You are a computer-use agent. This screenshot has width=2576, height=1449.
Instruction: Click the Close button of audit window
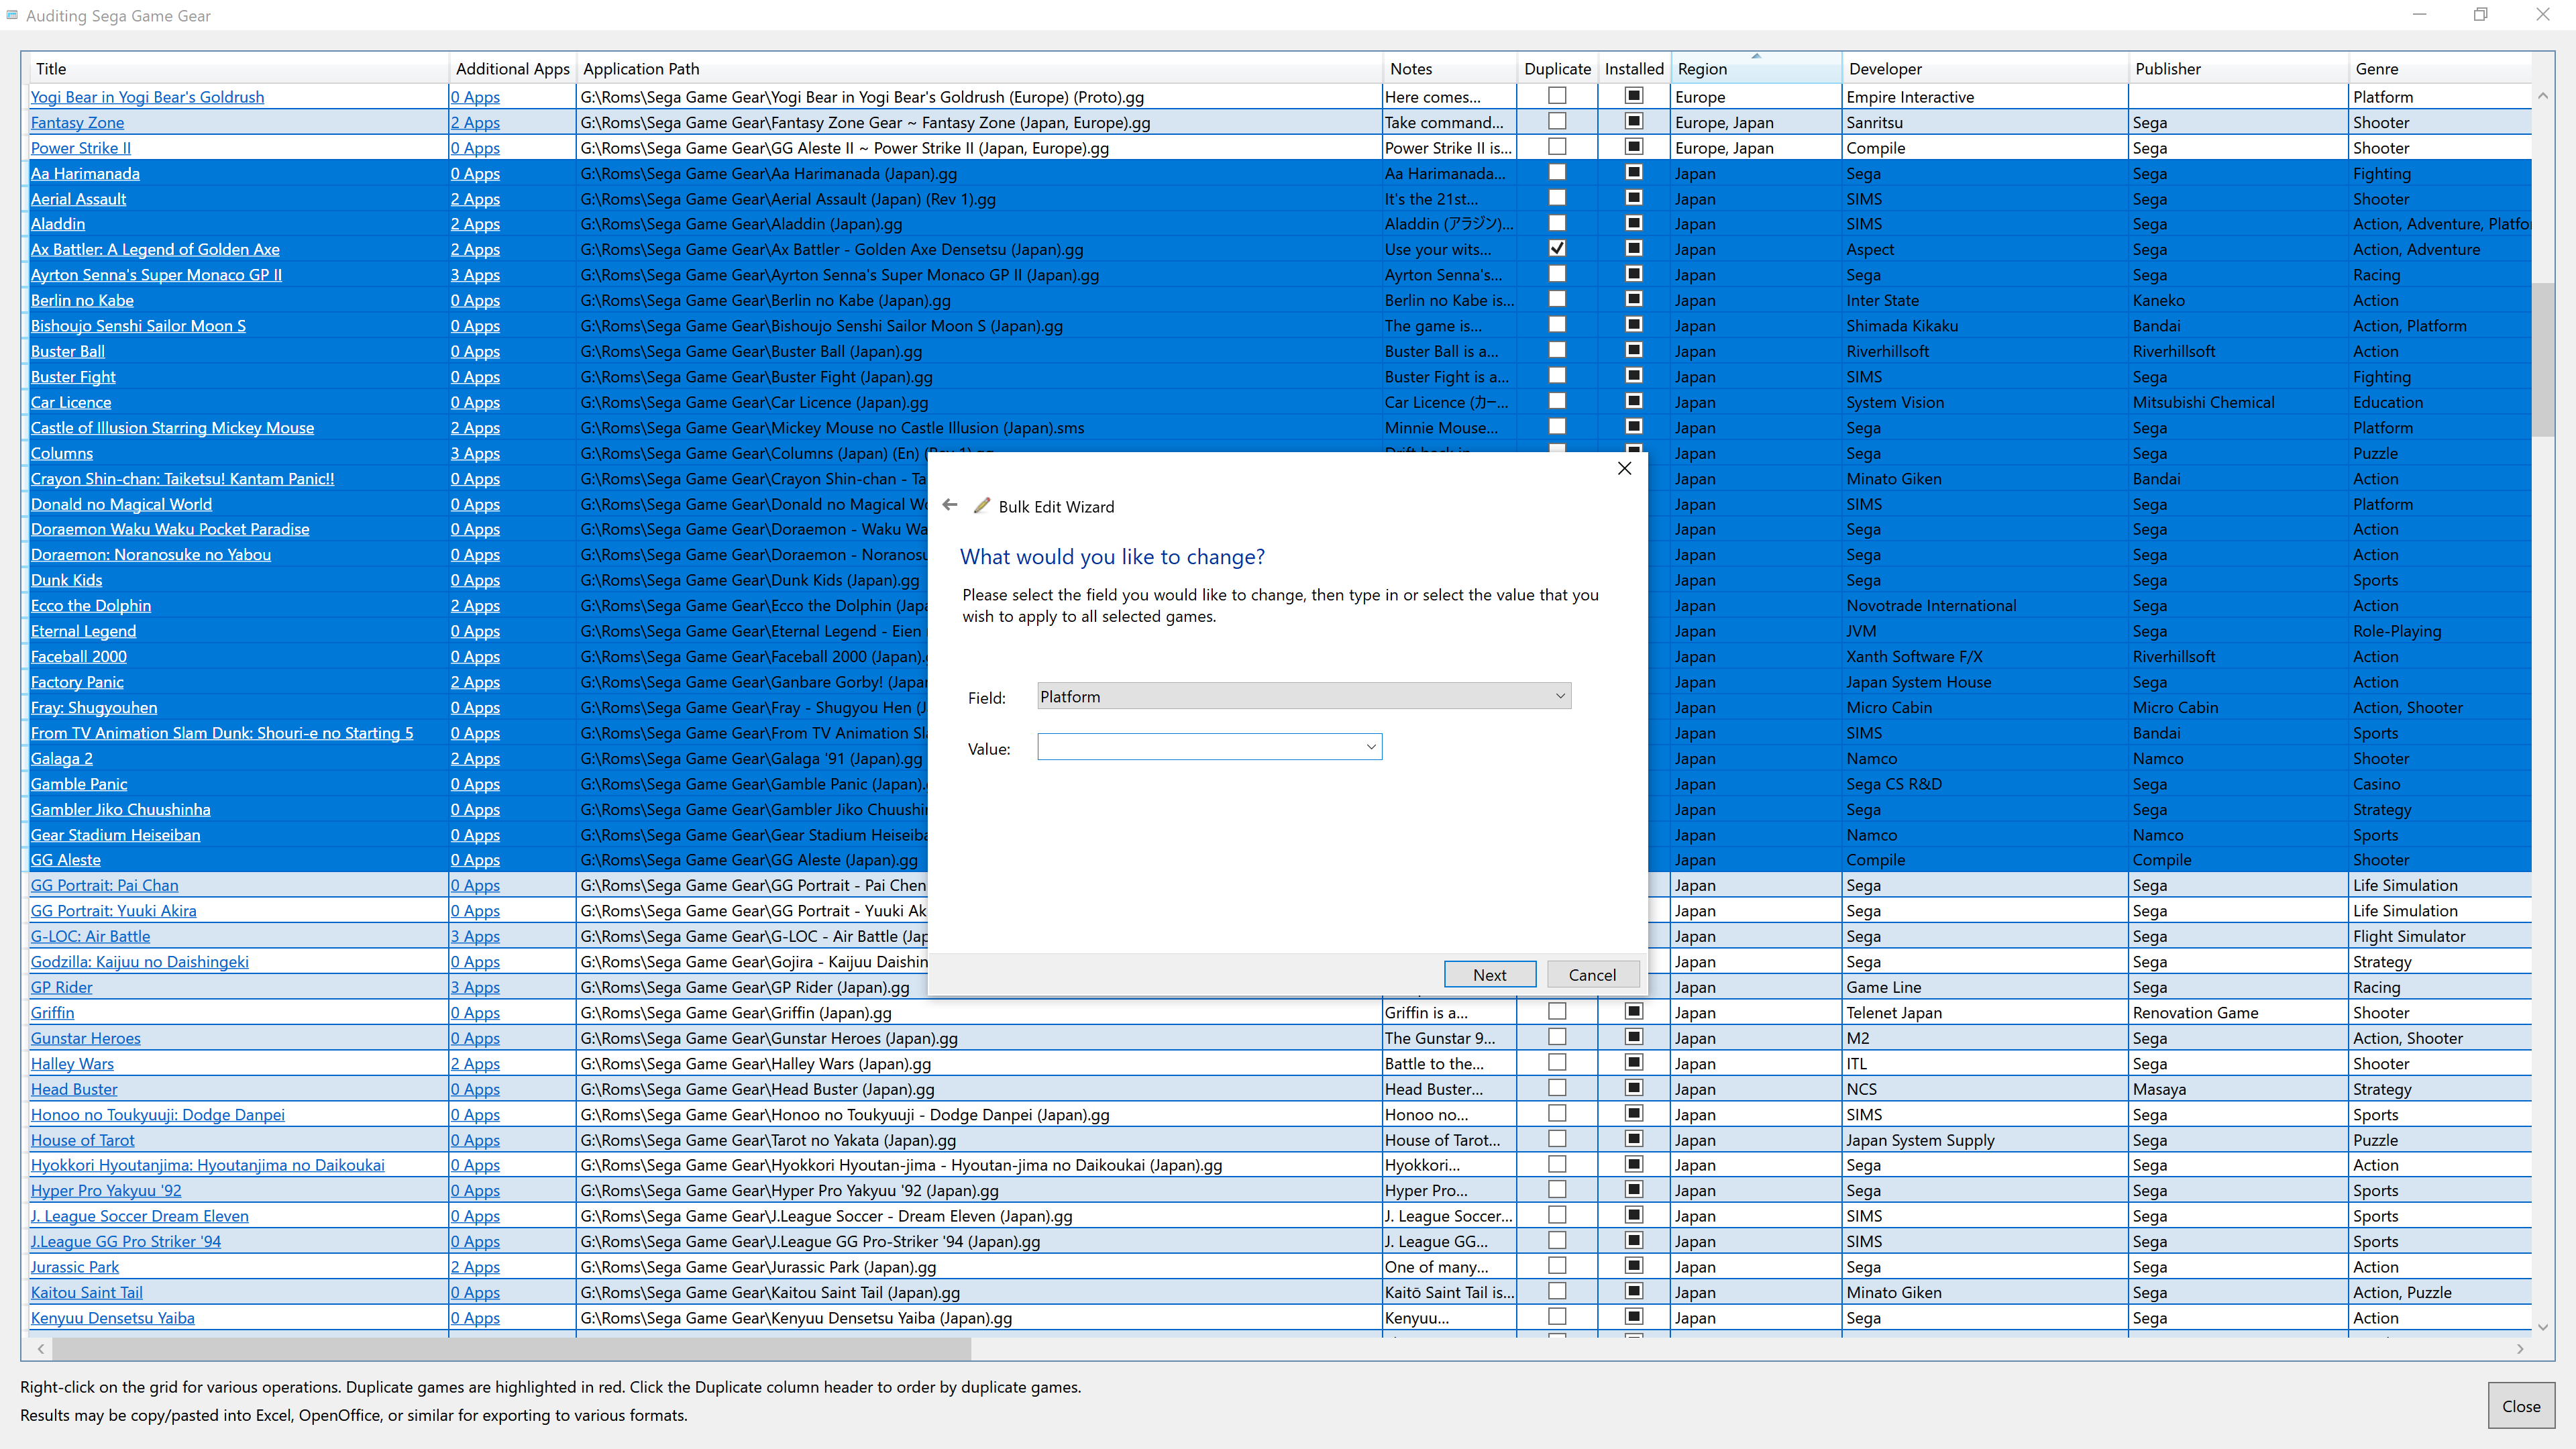[2520, 1406]
